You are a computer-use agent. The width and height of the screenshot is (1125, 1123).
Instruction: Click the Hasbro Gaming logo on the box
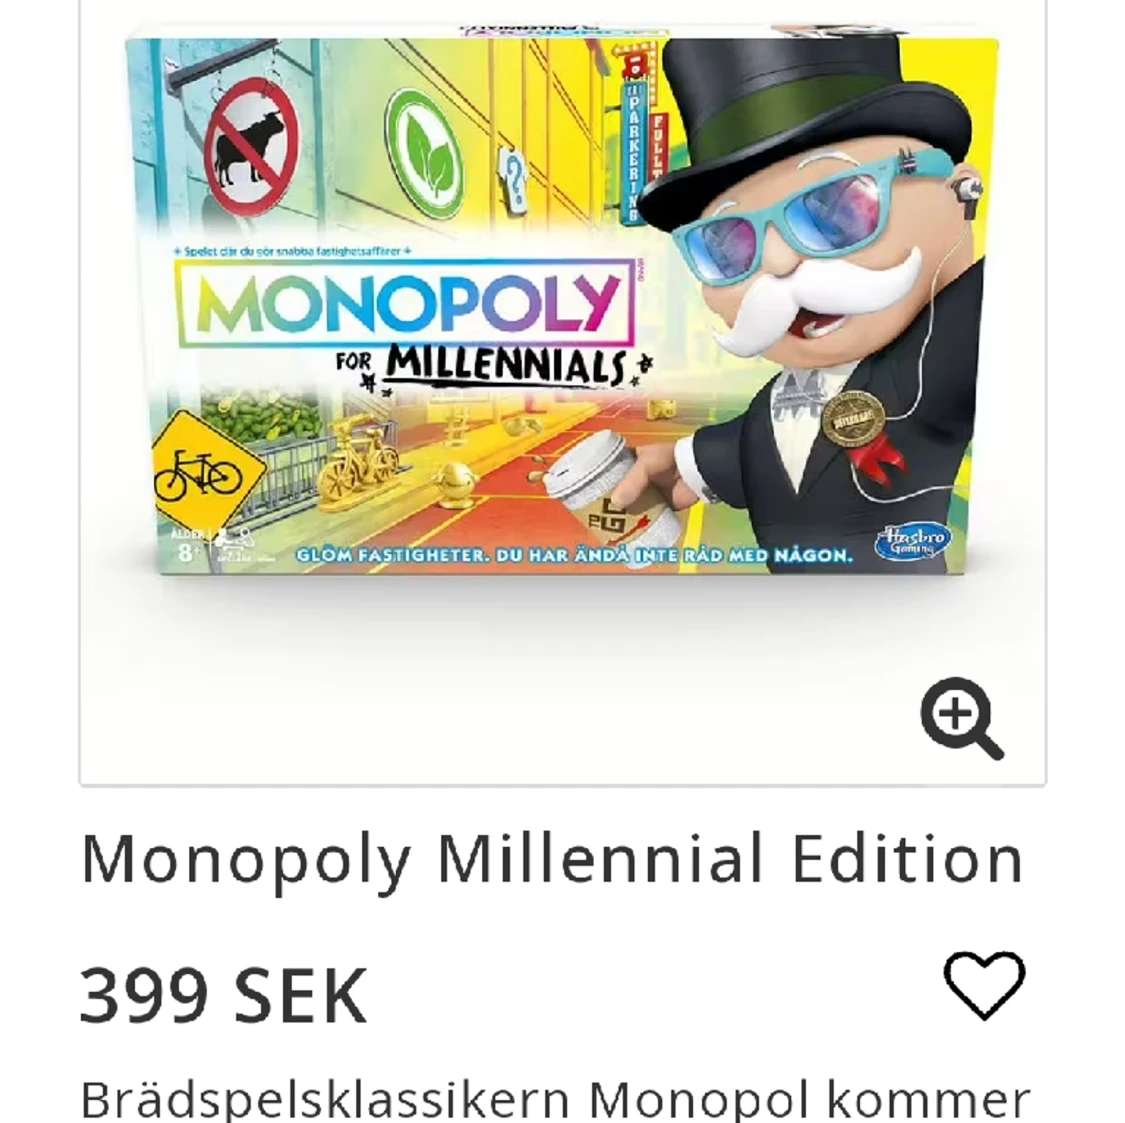[x=912, y=542]
